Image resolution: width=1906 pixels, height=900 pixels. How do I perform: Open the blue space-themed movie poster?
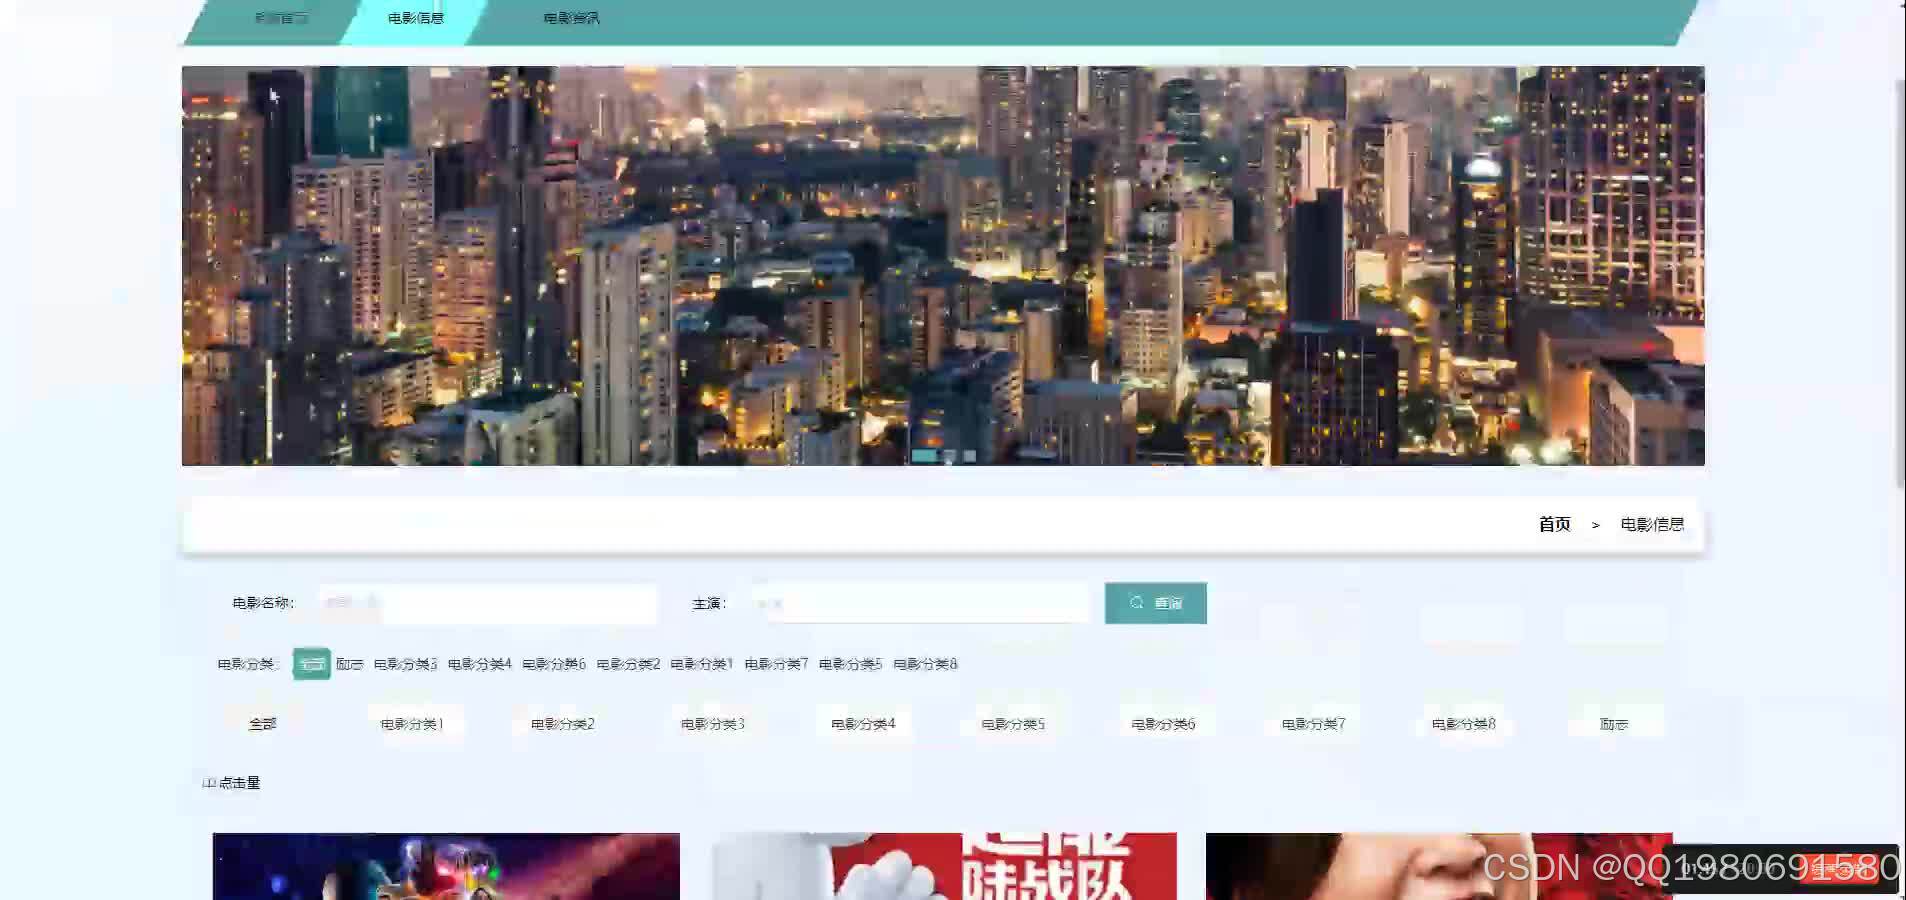(x=446, y=866)
